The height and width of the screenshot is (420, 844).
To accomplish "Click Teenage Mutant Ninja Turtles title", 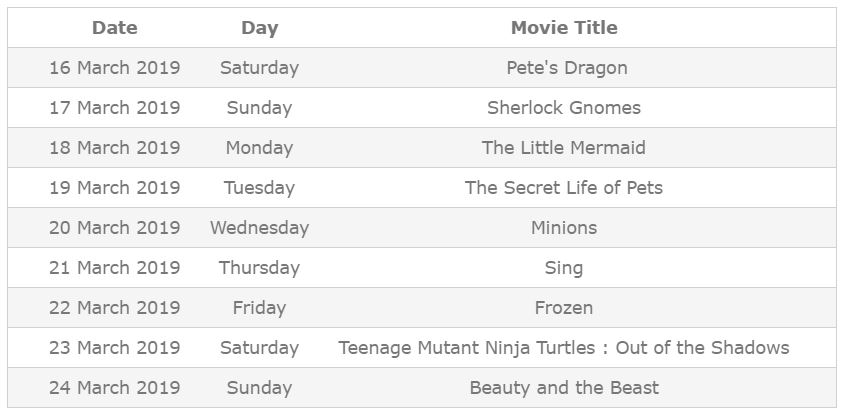I will tap(564, 348).
